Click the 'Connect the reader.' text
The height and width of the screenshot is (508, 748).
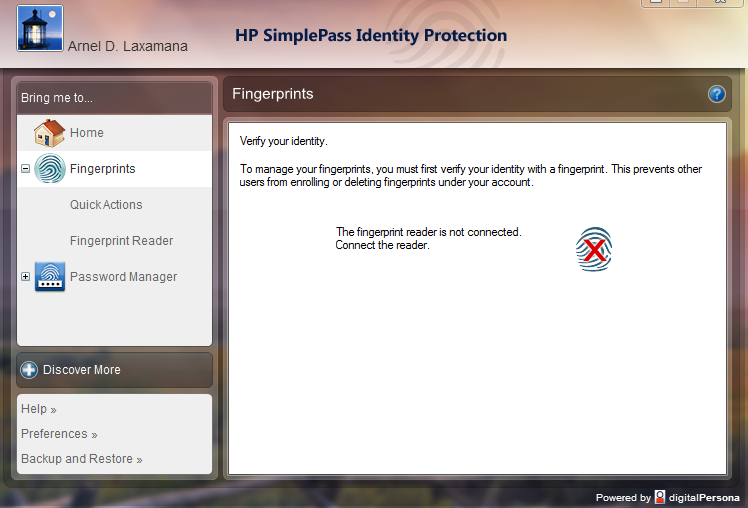(x=382, y=245)
